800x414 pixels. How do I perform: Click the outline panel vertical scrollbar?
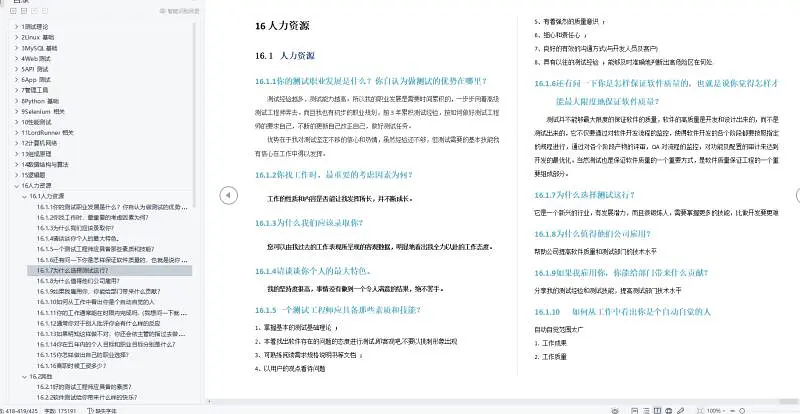point(194,115)
